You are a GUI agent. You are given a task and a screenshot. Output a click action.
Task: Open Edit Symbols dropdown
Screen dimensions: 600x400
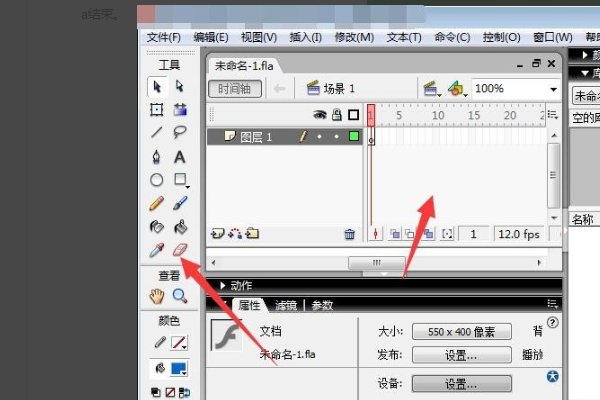457,89
